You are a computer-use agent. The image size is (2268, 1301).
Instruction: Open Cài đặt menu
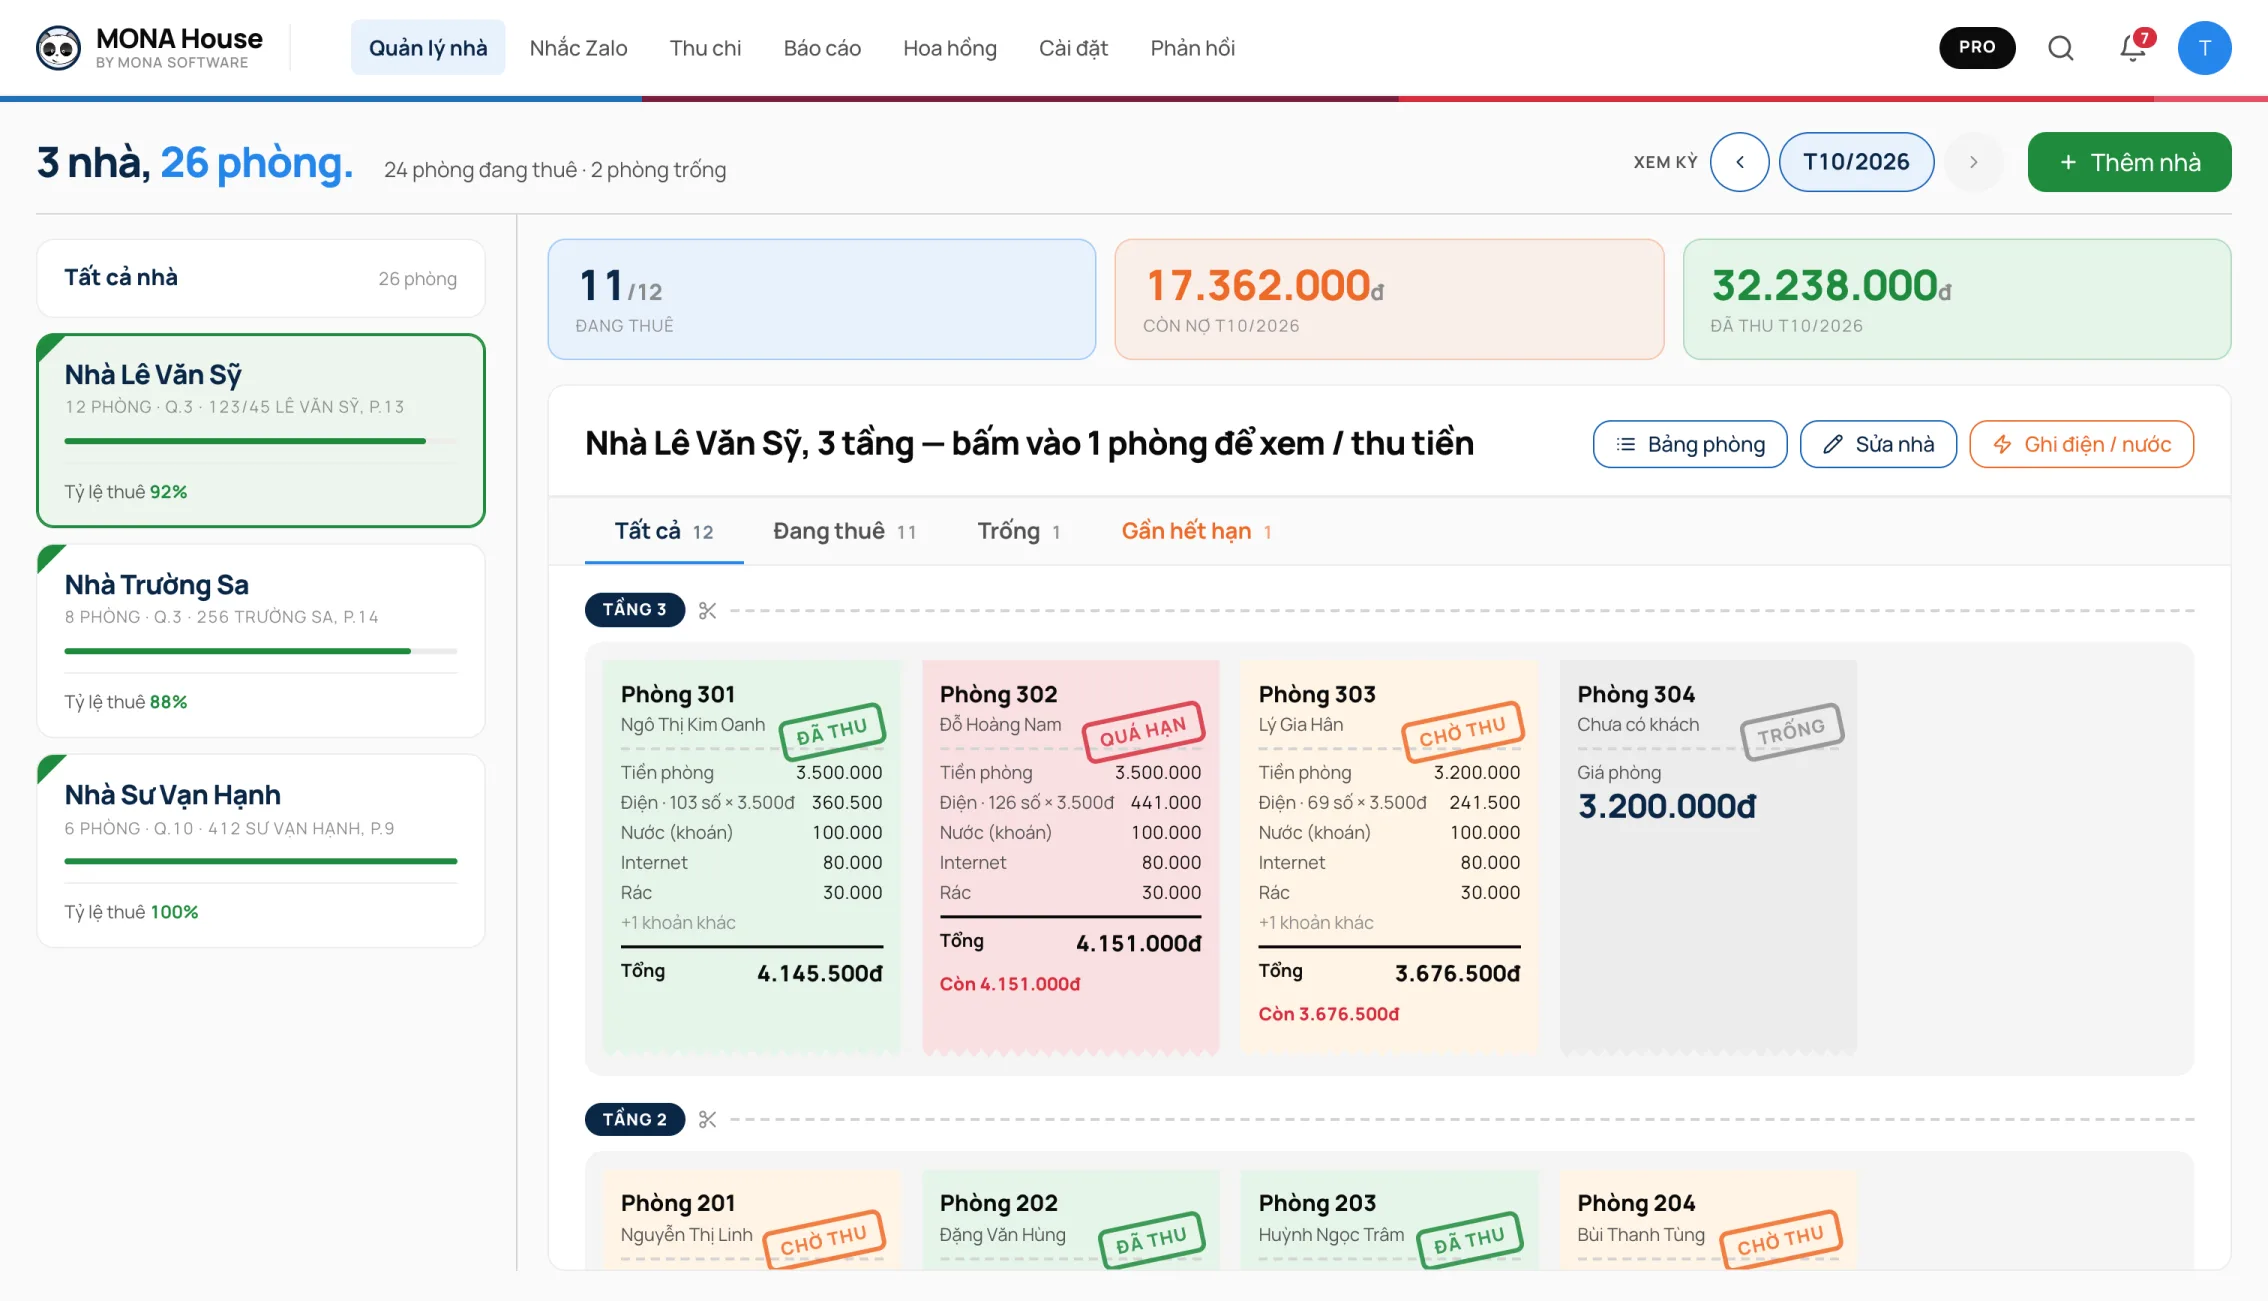pos(1073,48)
